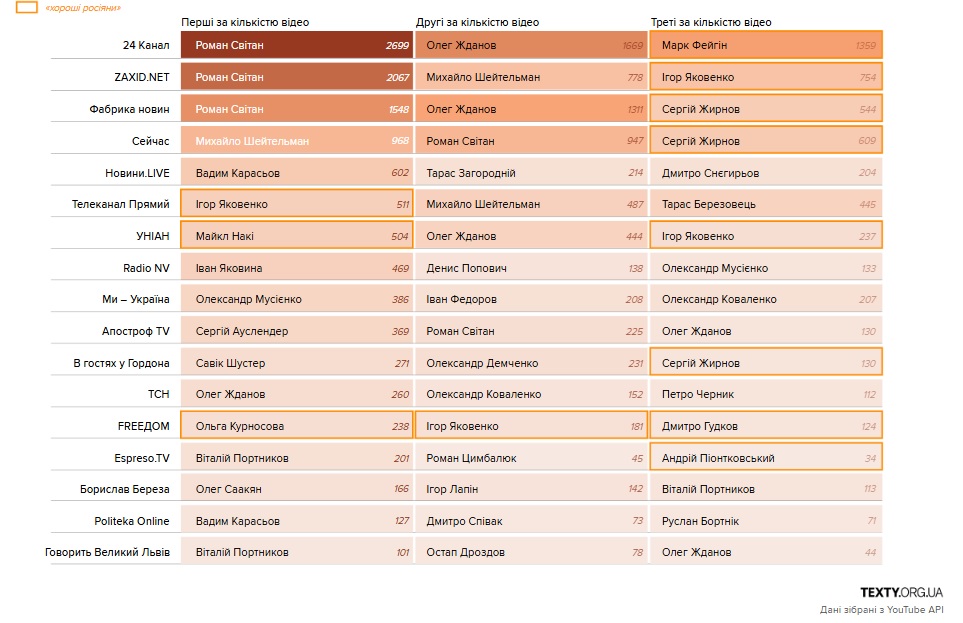
Task: Select the ZAXID.NET channel row label
Action: (x=142, y=77)
